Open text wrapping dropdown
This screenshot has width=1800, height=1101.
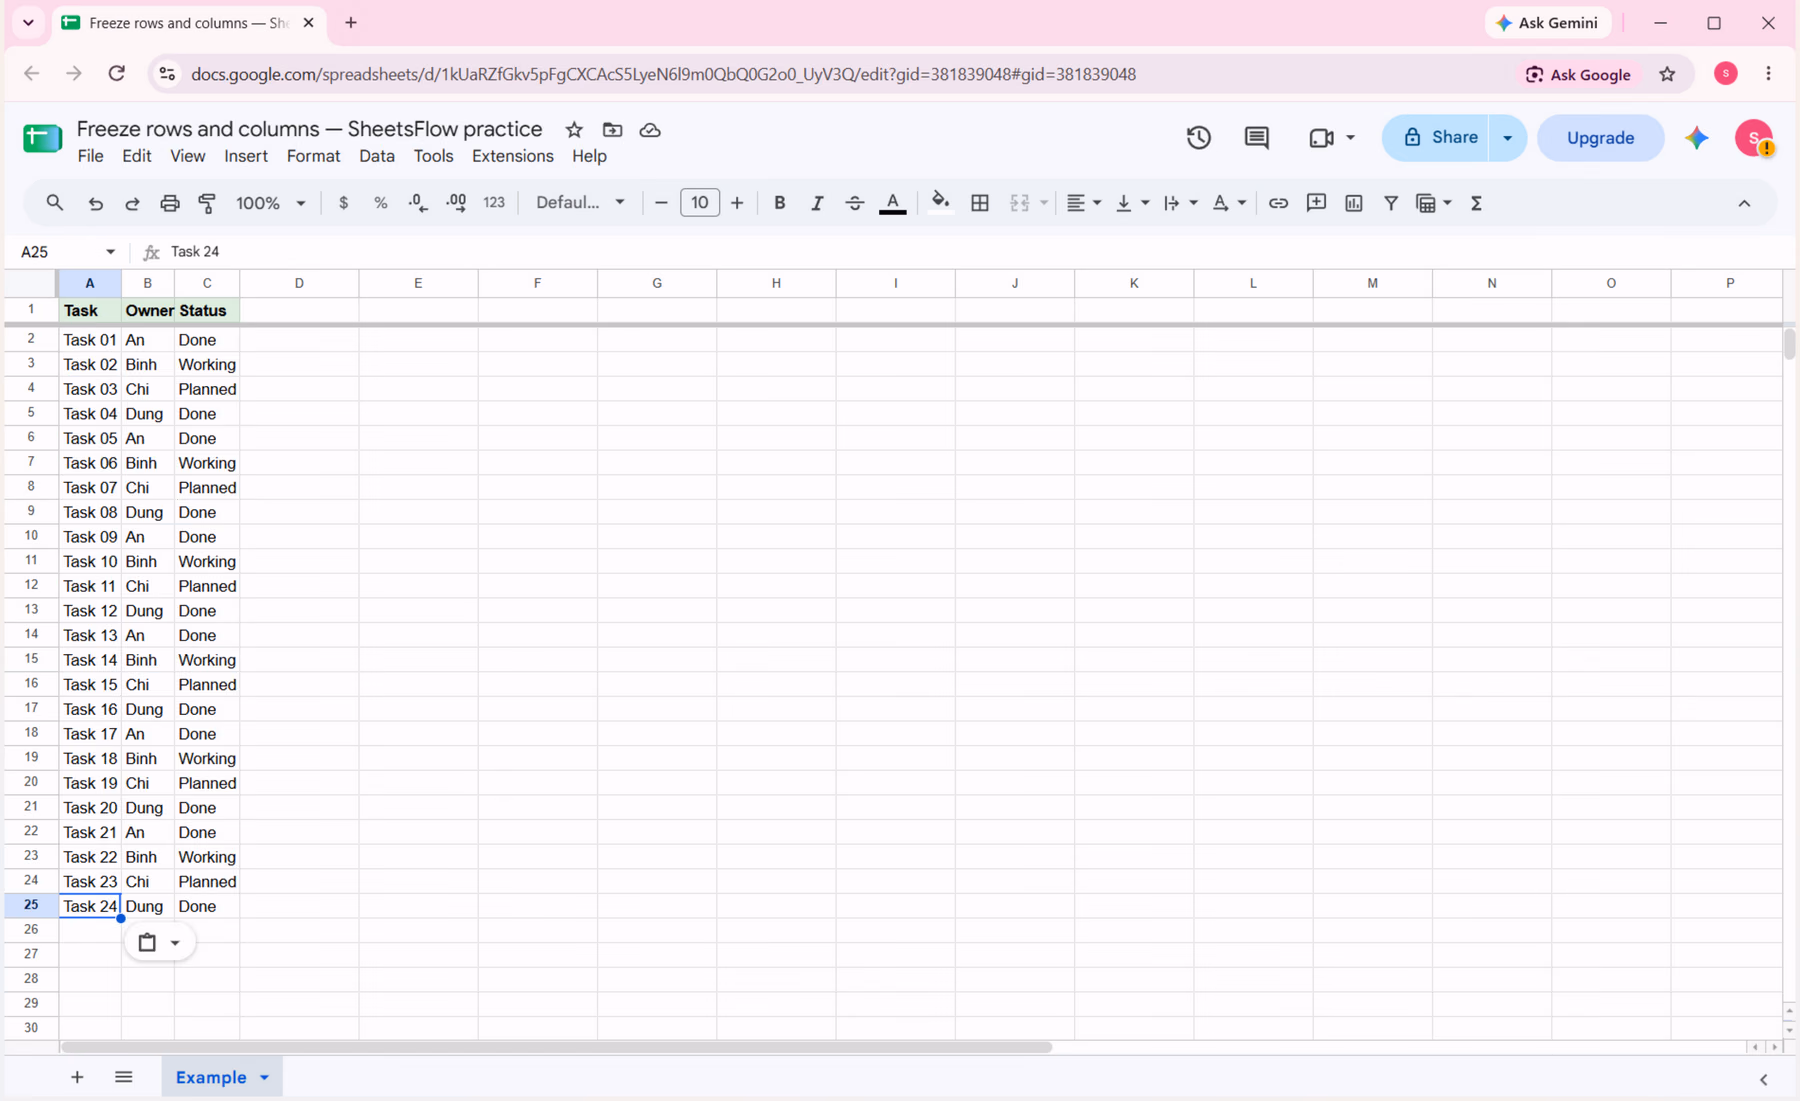pyautogui.click(x=1180, y=203)
